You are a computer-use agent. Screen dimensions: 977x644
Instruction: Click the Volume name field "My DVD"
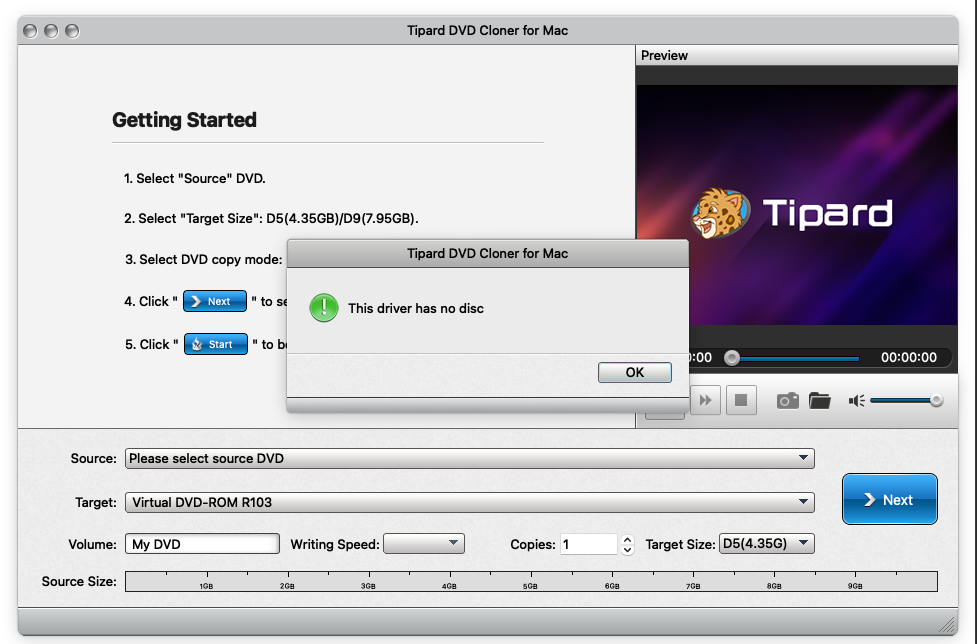[x=203, y=544]
